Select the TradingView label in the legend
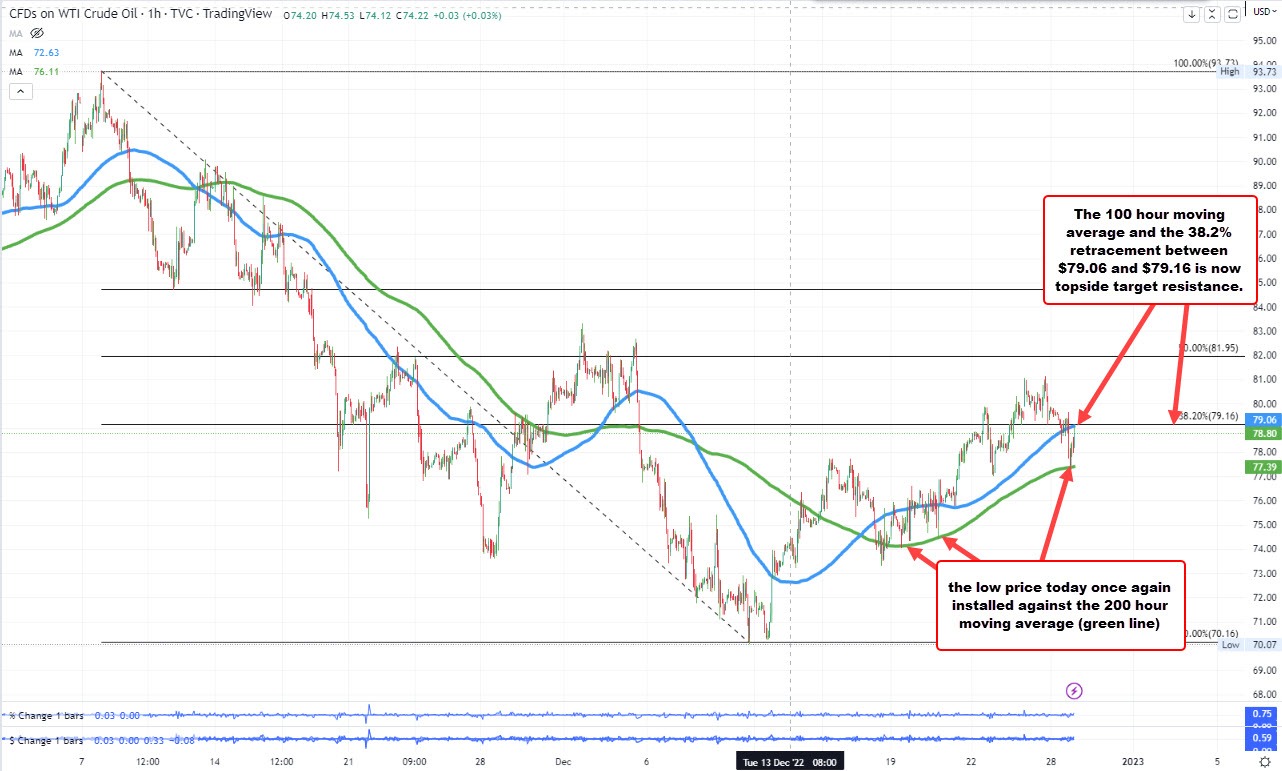The width and height of the screenshot is (1282, 771). pyautogui.click(x=236, y=14)
